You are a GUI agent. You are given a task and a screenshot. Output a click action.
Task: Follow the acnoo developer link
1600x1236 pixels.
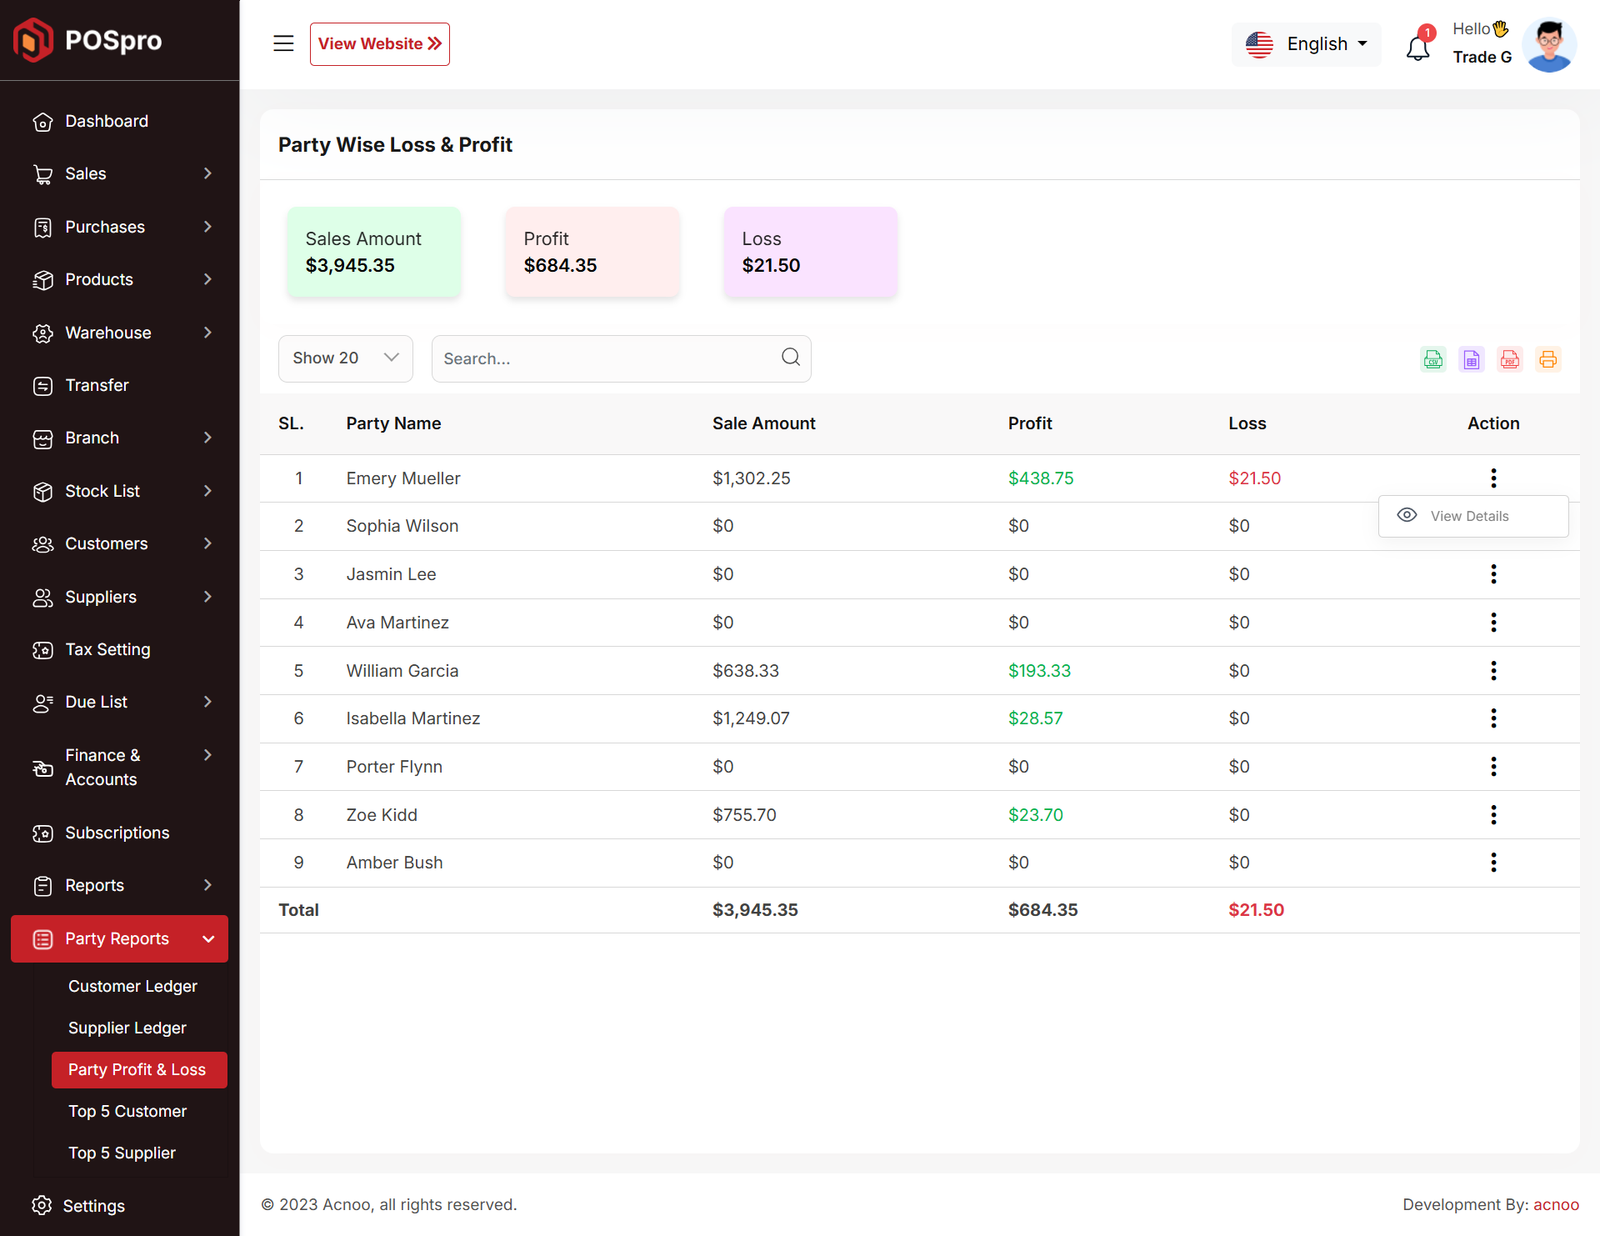(1556, 1204)
